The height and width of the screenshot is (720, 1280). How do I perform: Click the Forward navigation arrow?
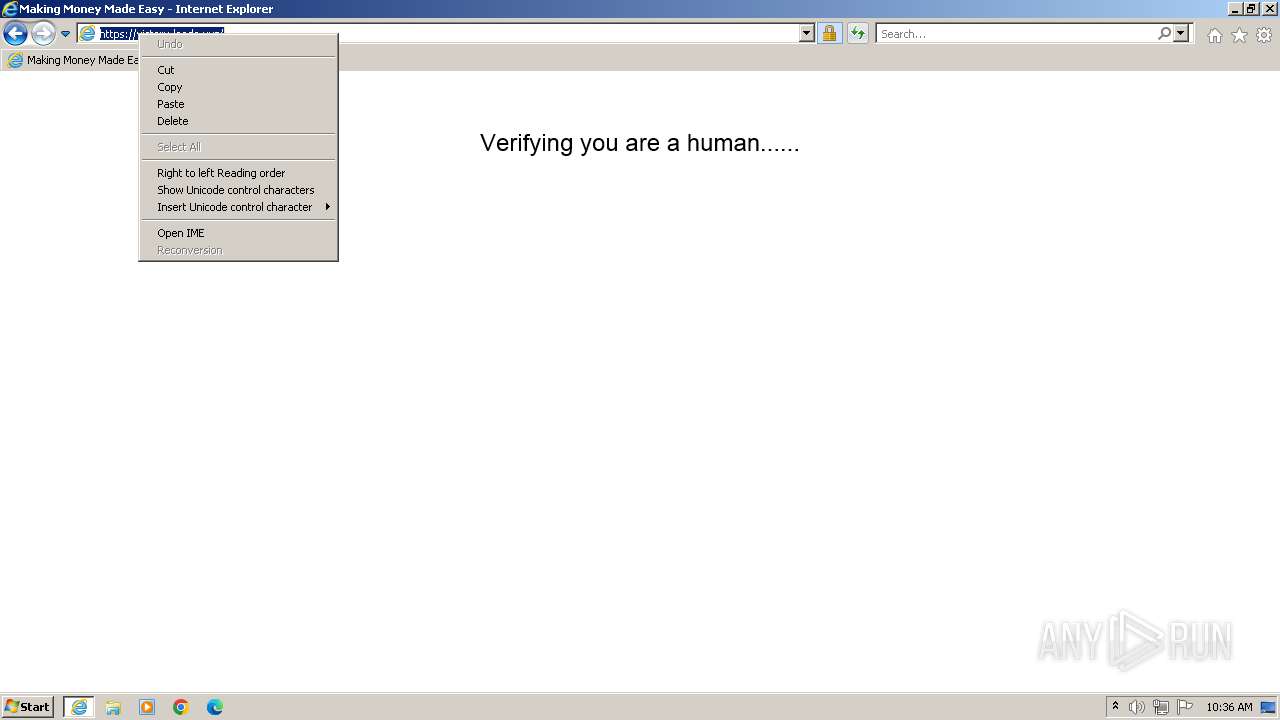(x=43, y=34)
